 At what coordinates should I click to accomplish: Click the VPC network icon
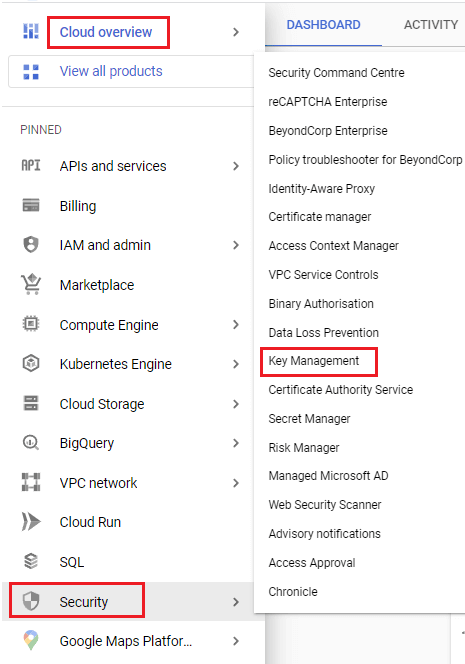tap(31, 482)
